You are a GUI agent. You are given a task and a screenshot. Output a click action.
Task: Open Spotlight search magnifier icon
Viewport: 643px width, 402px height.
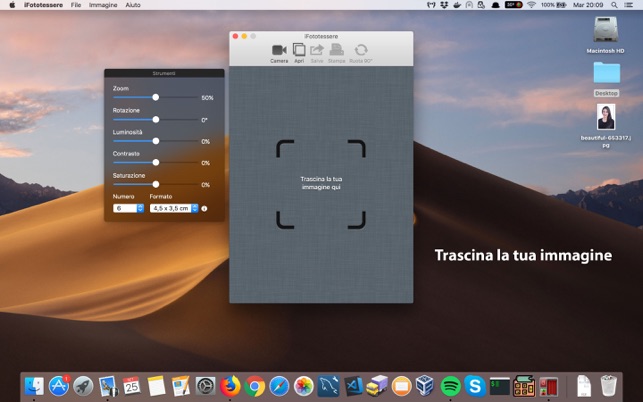[x=614, y=5]
